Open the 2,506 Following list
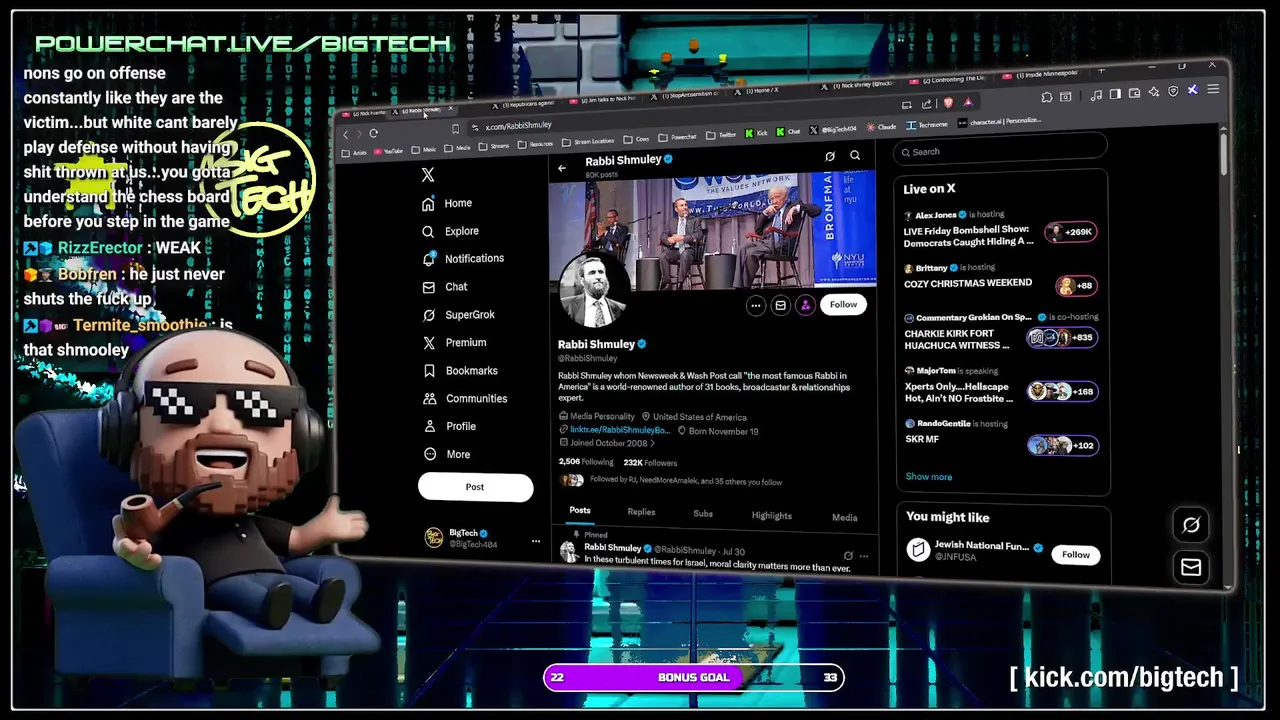Viewport: 1280px width, 720px height. [x=586, y=462]
